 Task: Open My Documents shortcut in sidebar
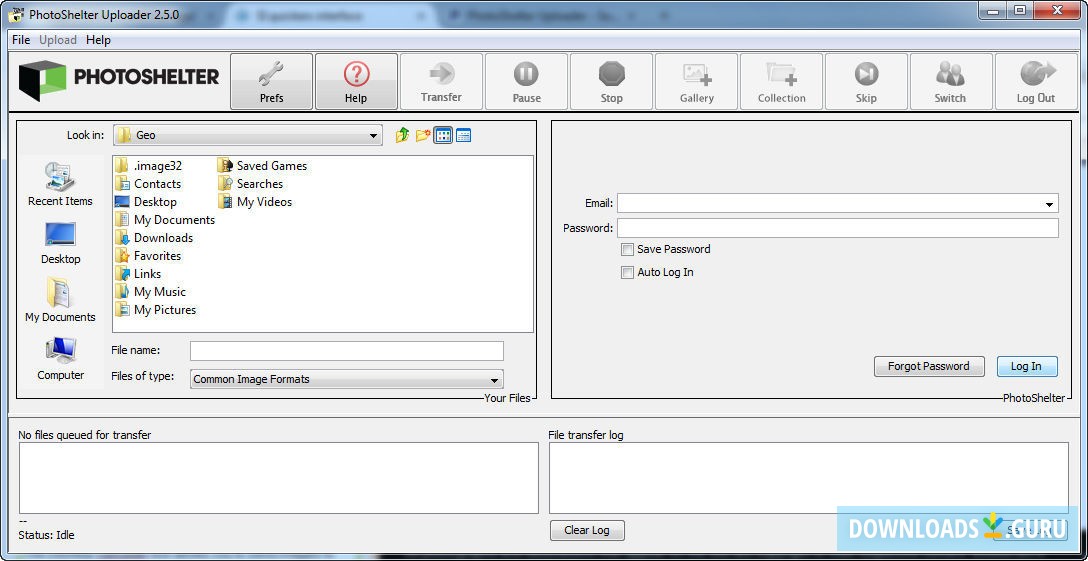coord(60,301)
